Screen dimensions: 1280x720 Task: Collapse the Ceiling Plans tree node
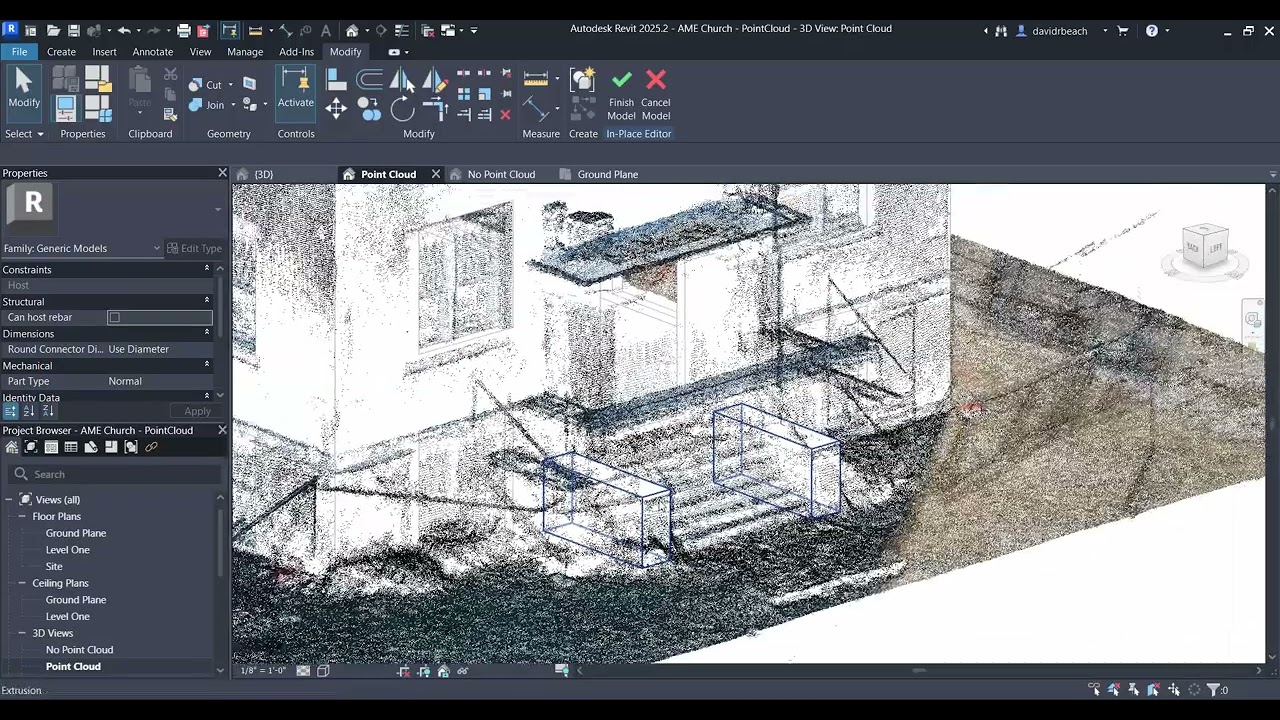pos(22,583)
